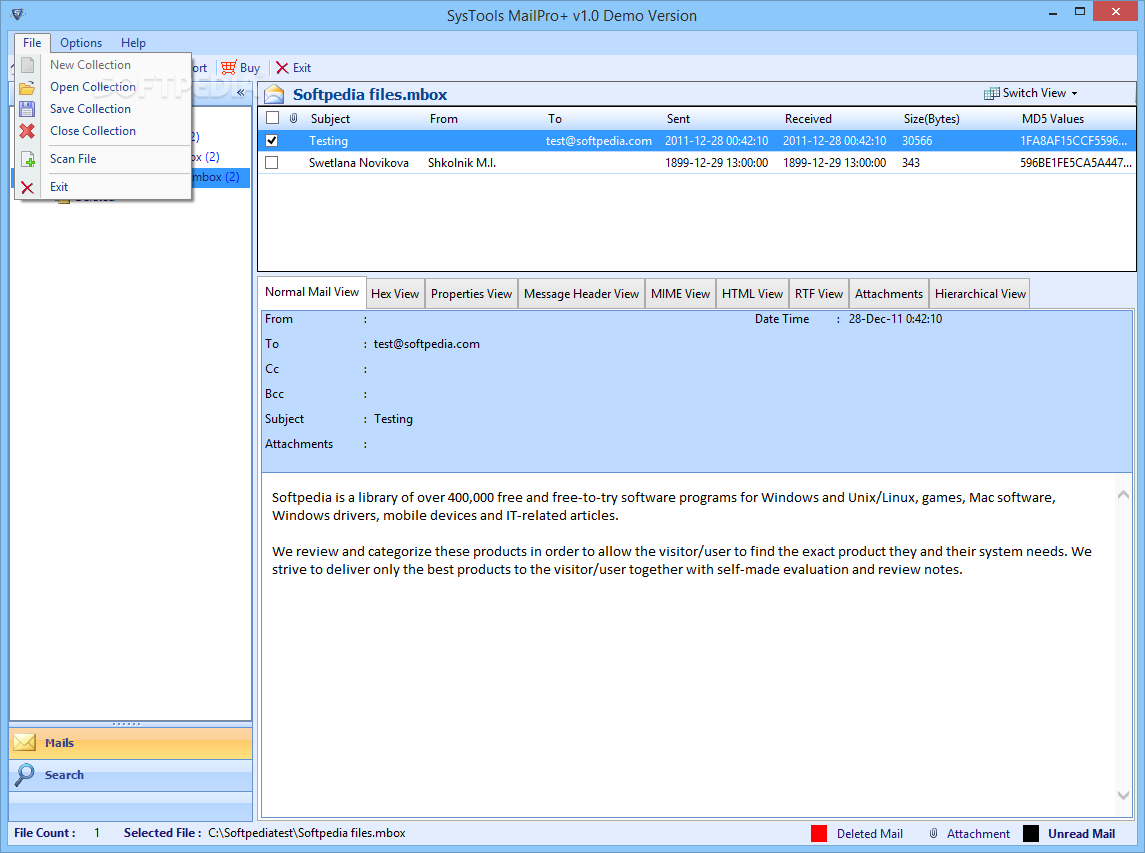Click the black Unread Mail color swatch

[1030, 833]
